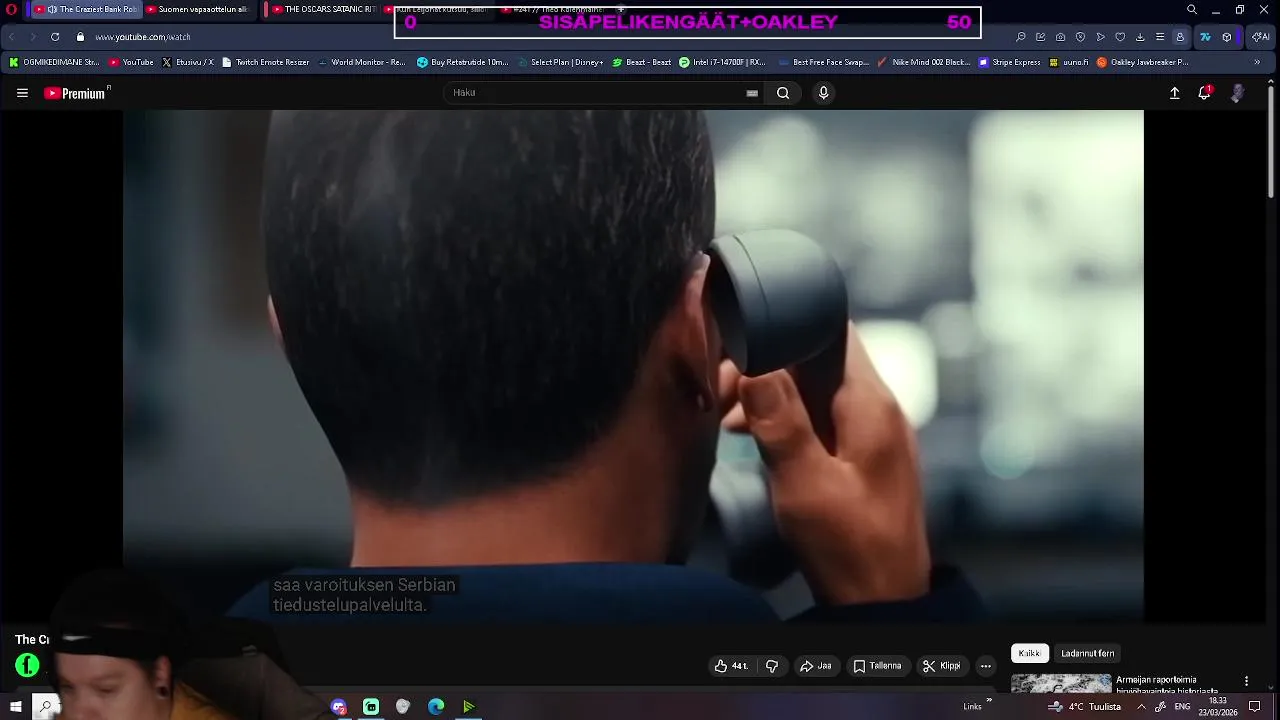Open Oakley Jawbreaker bookmark
Screen dimensions: 1280x720
(x=1143, y=62)
